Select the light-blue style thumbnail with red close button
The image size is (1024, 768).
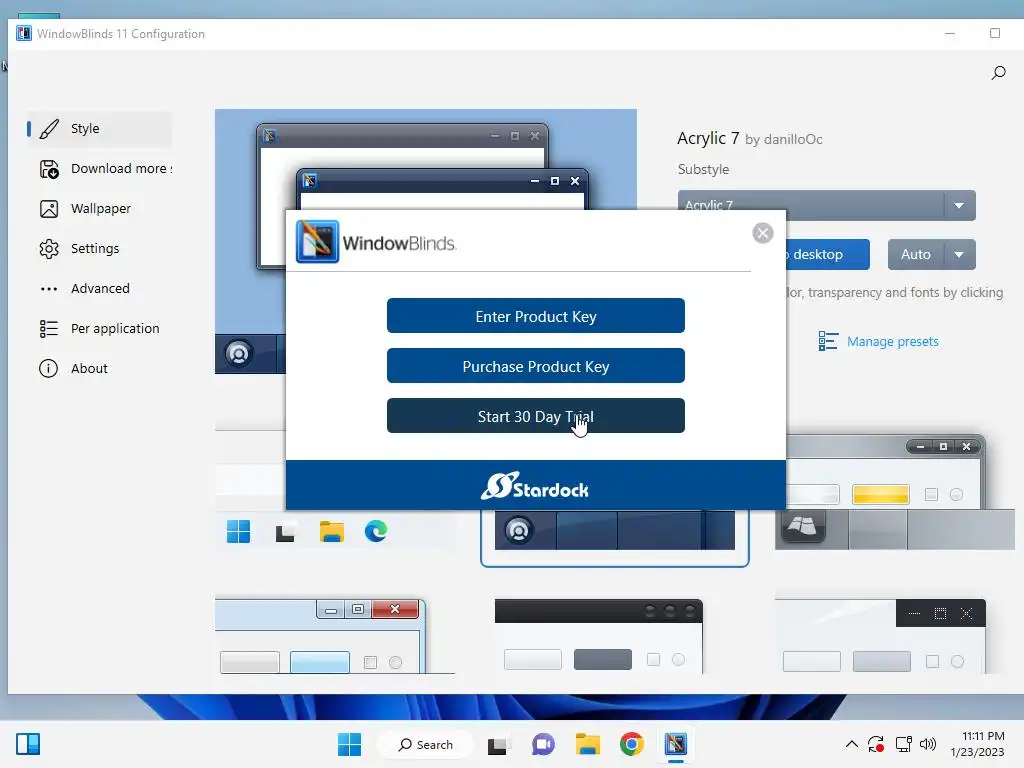pyautogui.click(x=334, y=635)
